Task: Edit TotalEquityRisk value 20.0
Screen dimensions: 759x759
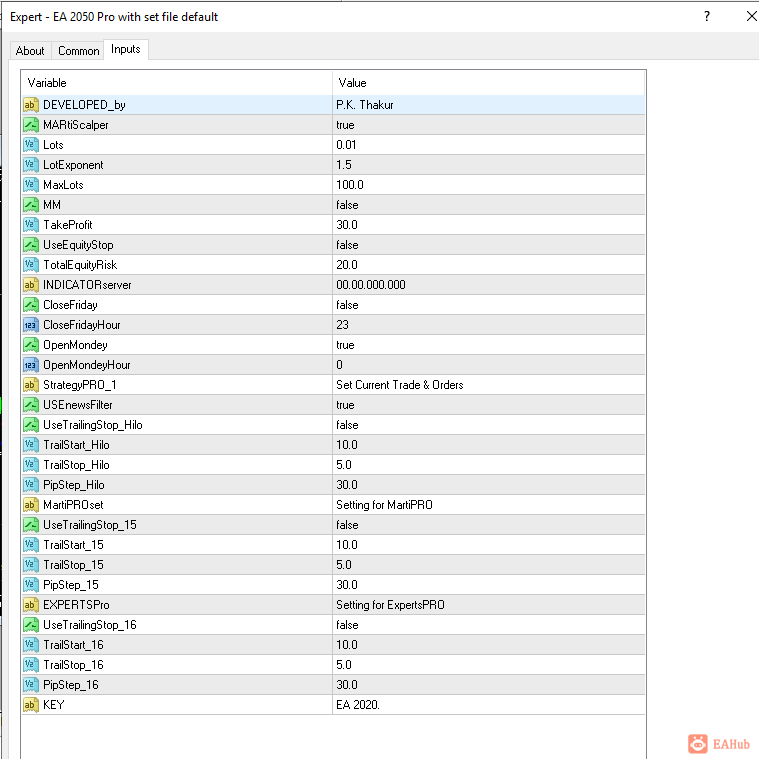Action: (x=488, y=265)
